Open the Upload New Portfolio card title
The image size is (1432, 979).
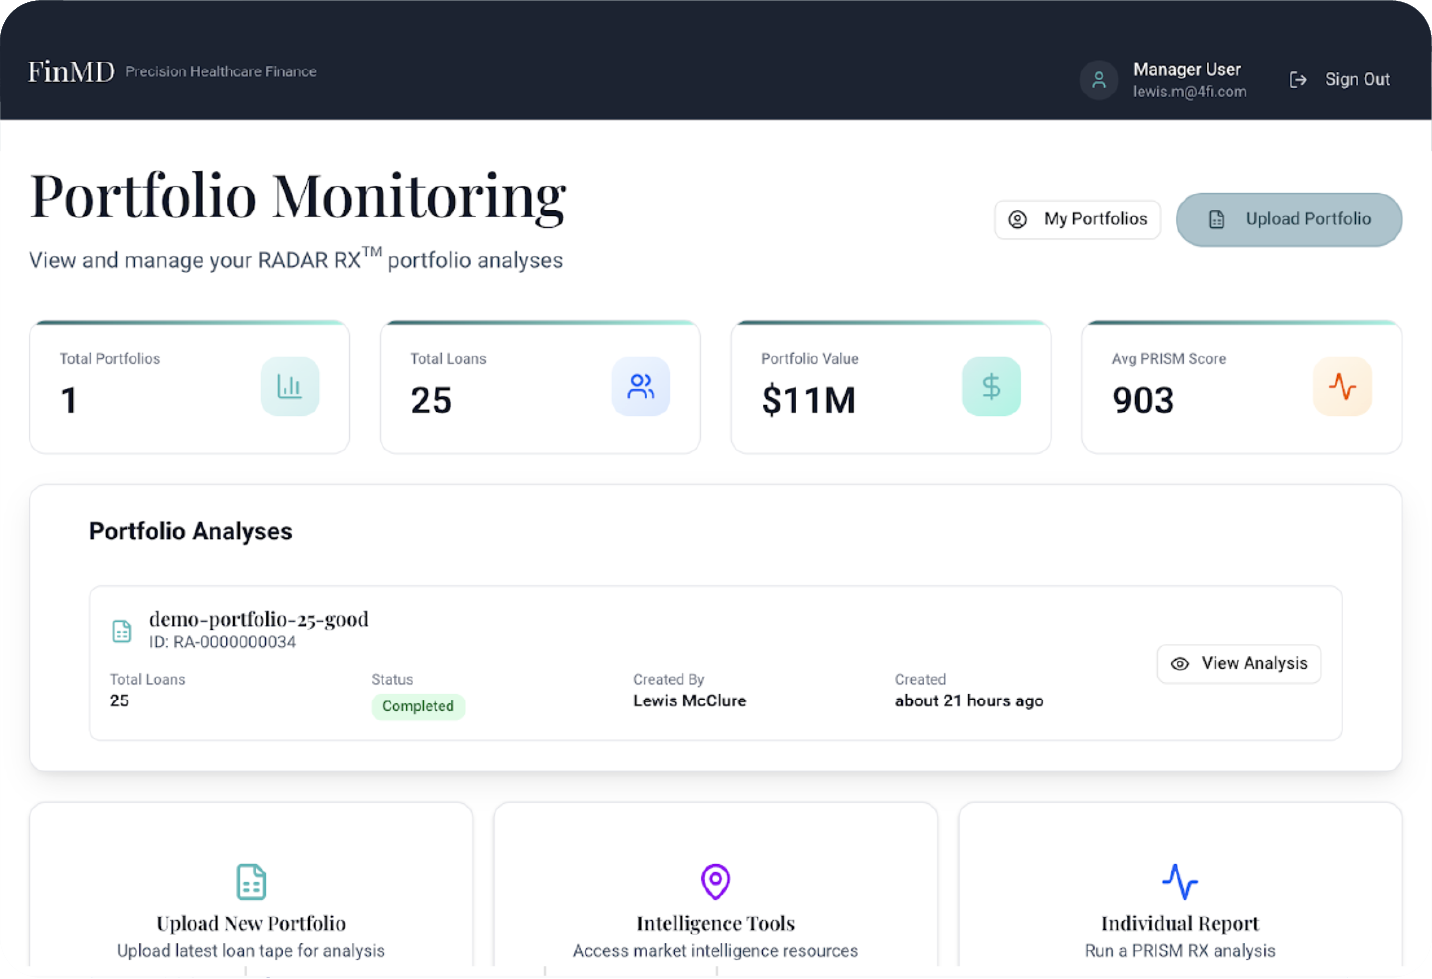point(251,924)
